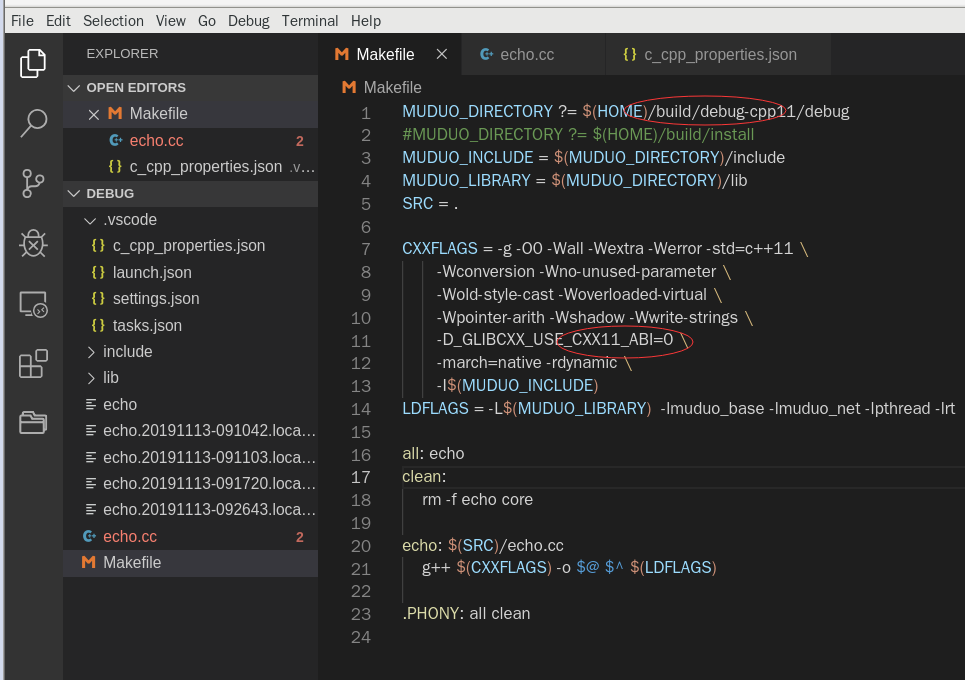This screenshot has width=965, height=680.
Task: Expand the include folder
Action: (127, 352)
